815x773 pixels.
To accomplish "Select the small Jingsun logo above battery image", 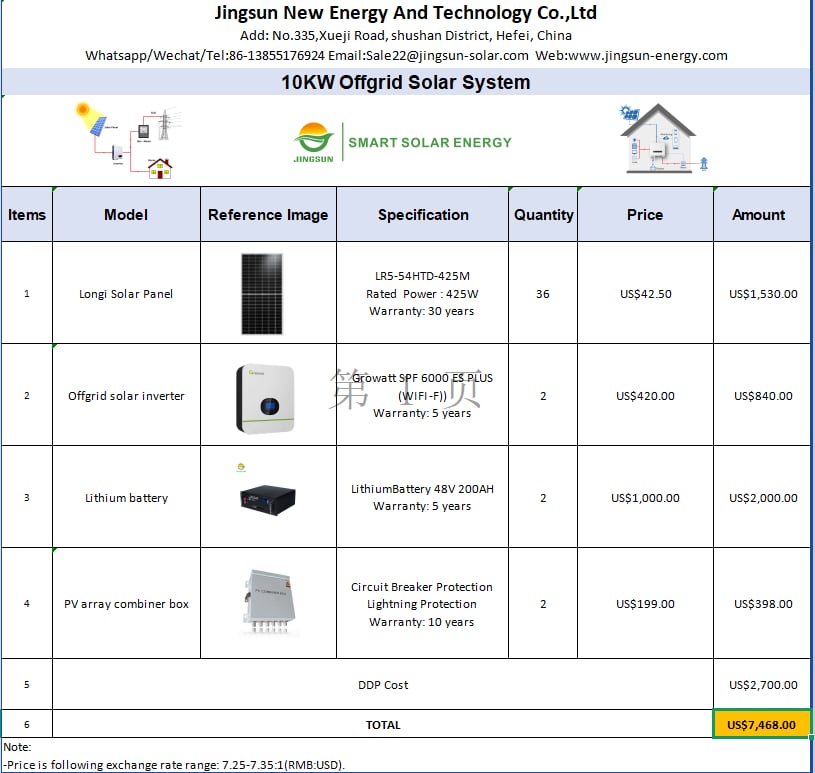I will click(x=241, y=467).
